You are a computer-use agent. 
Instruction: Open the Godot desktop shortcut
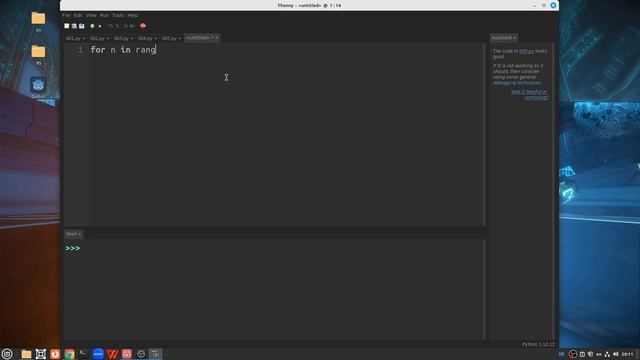pos(38,85)
